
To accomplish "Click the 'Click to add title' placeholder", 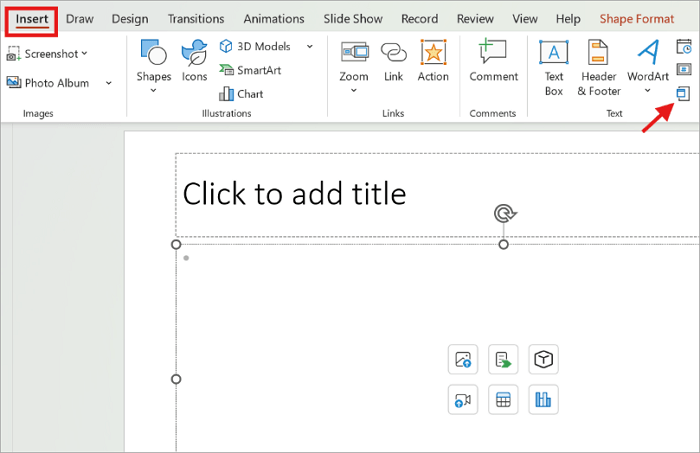I will pyautogui.click(x=295, y=194).
